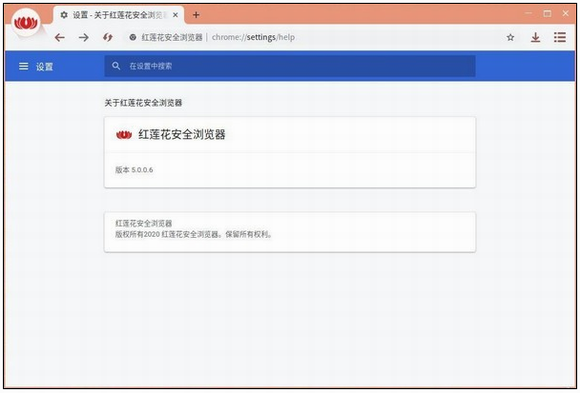Click the red lotus browser logo
Viewport: 580px width, 393px height.
[26, 23]
